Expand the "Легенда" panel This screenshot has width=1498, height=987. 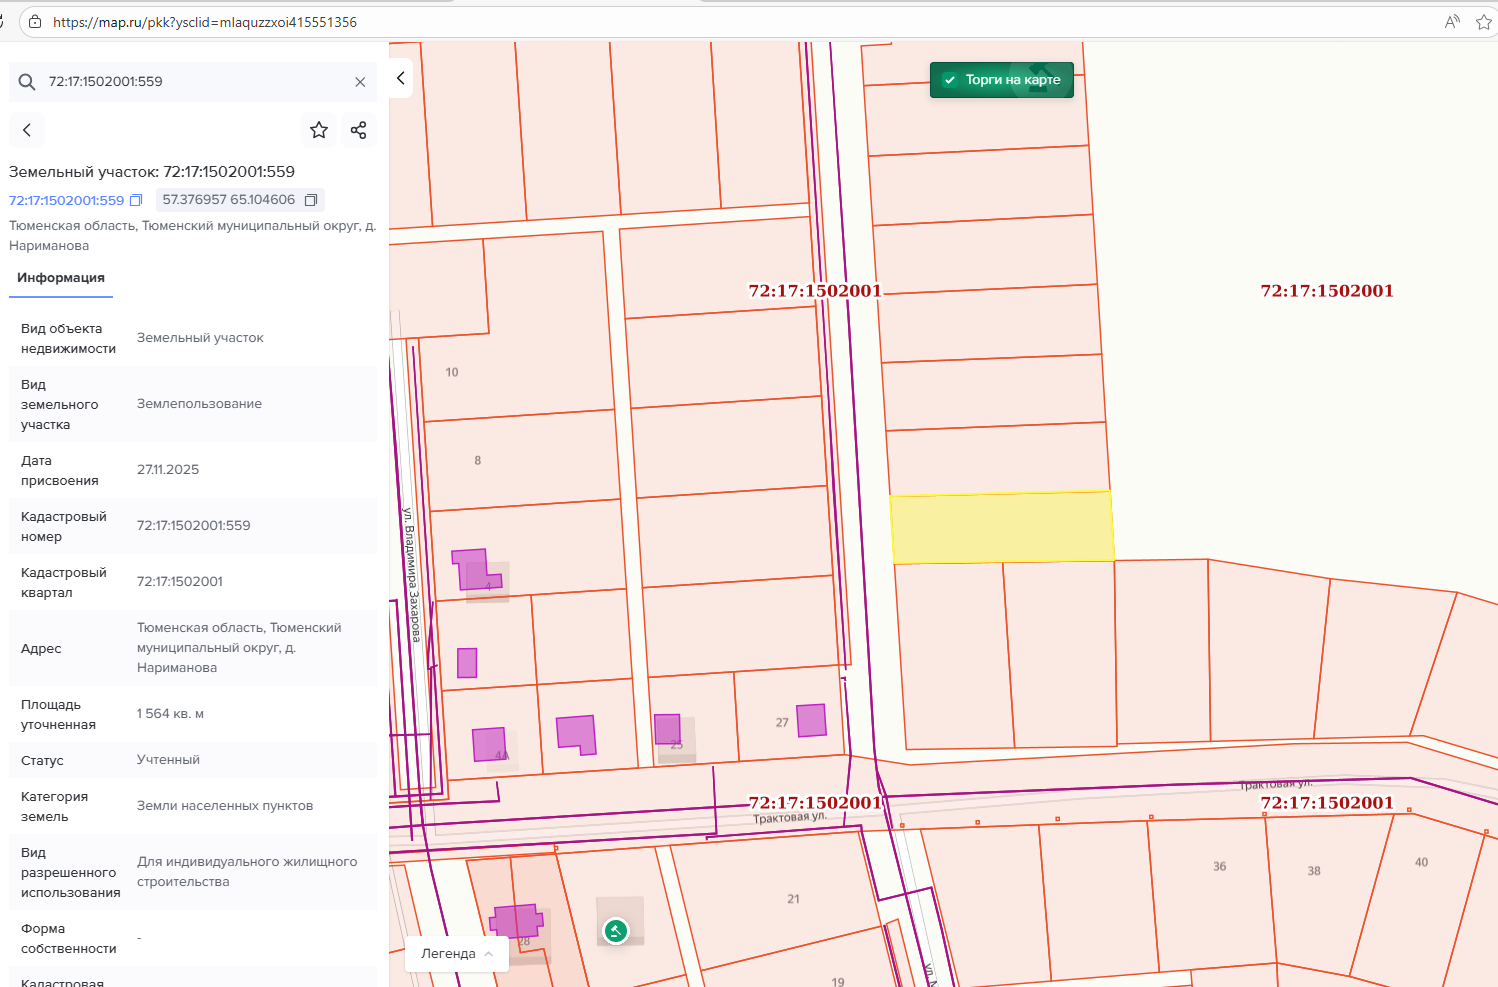pos(457,954)
